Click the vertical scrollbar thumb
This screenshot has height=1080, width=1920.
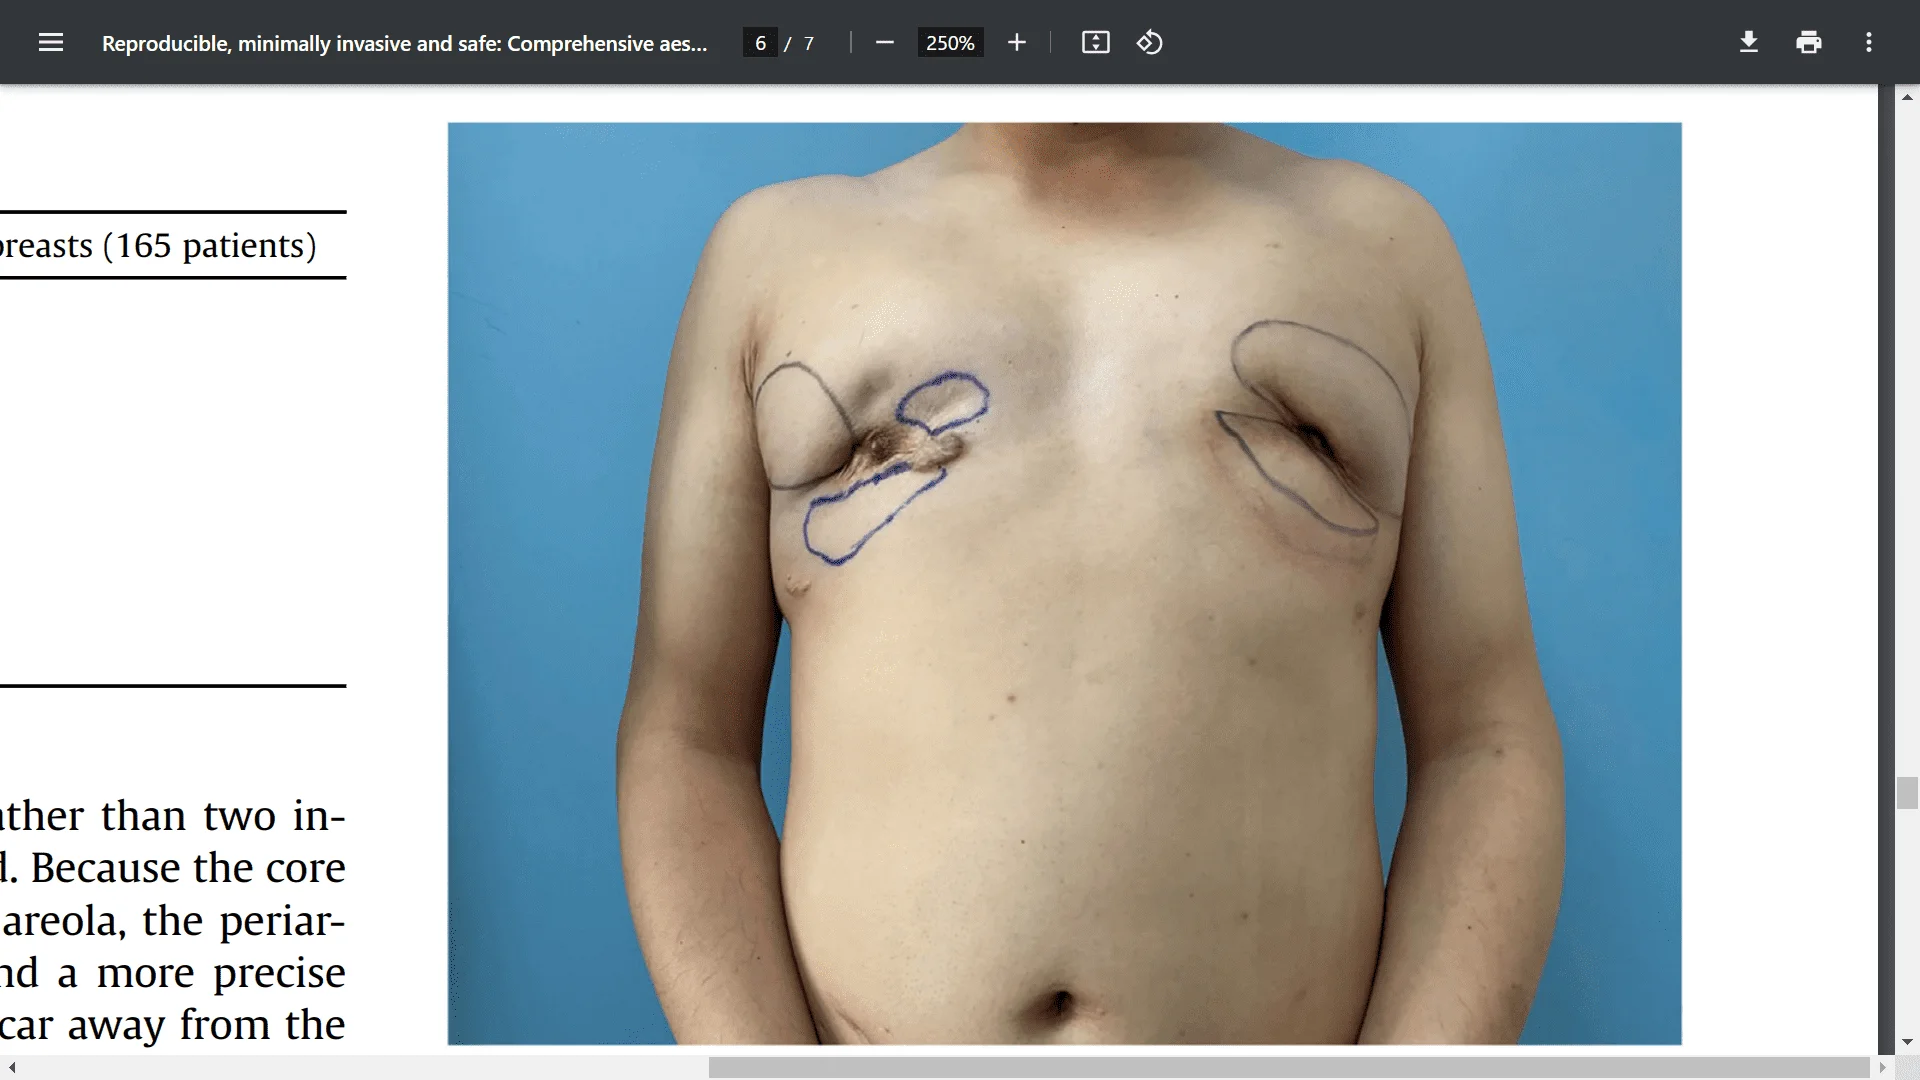1907,793
